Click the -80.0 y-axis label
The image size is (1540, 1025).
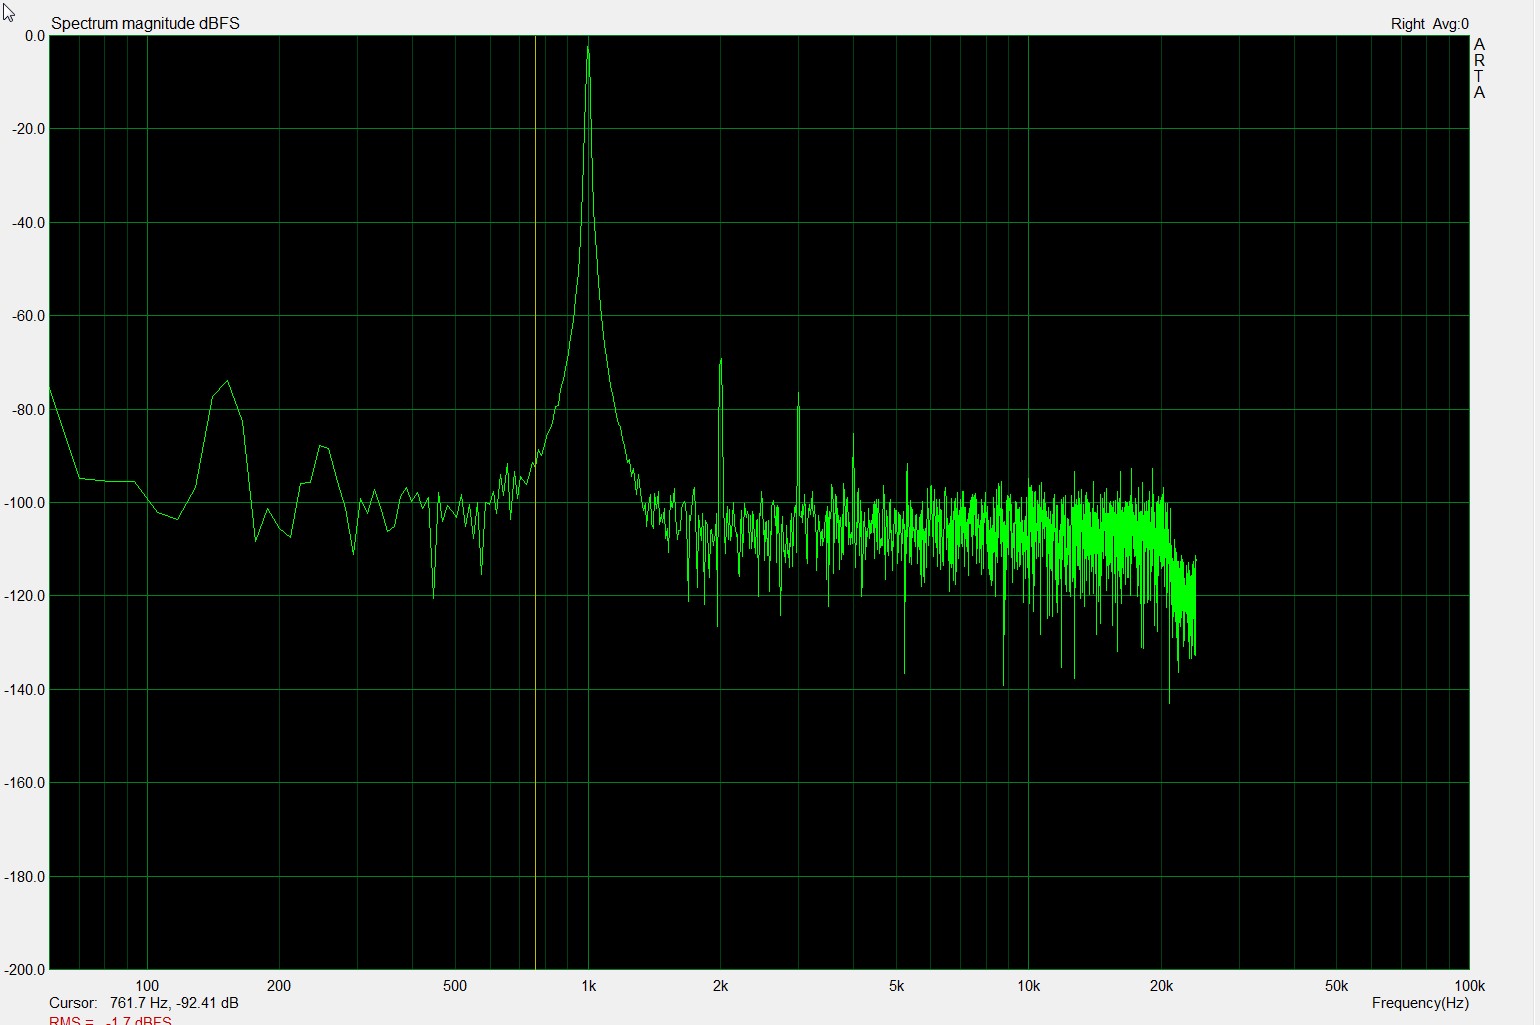[x=29, y=409]
